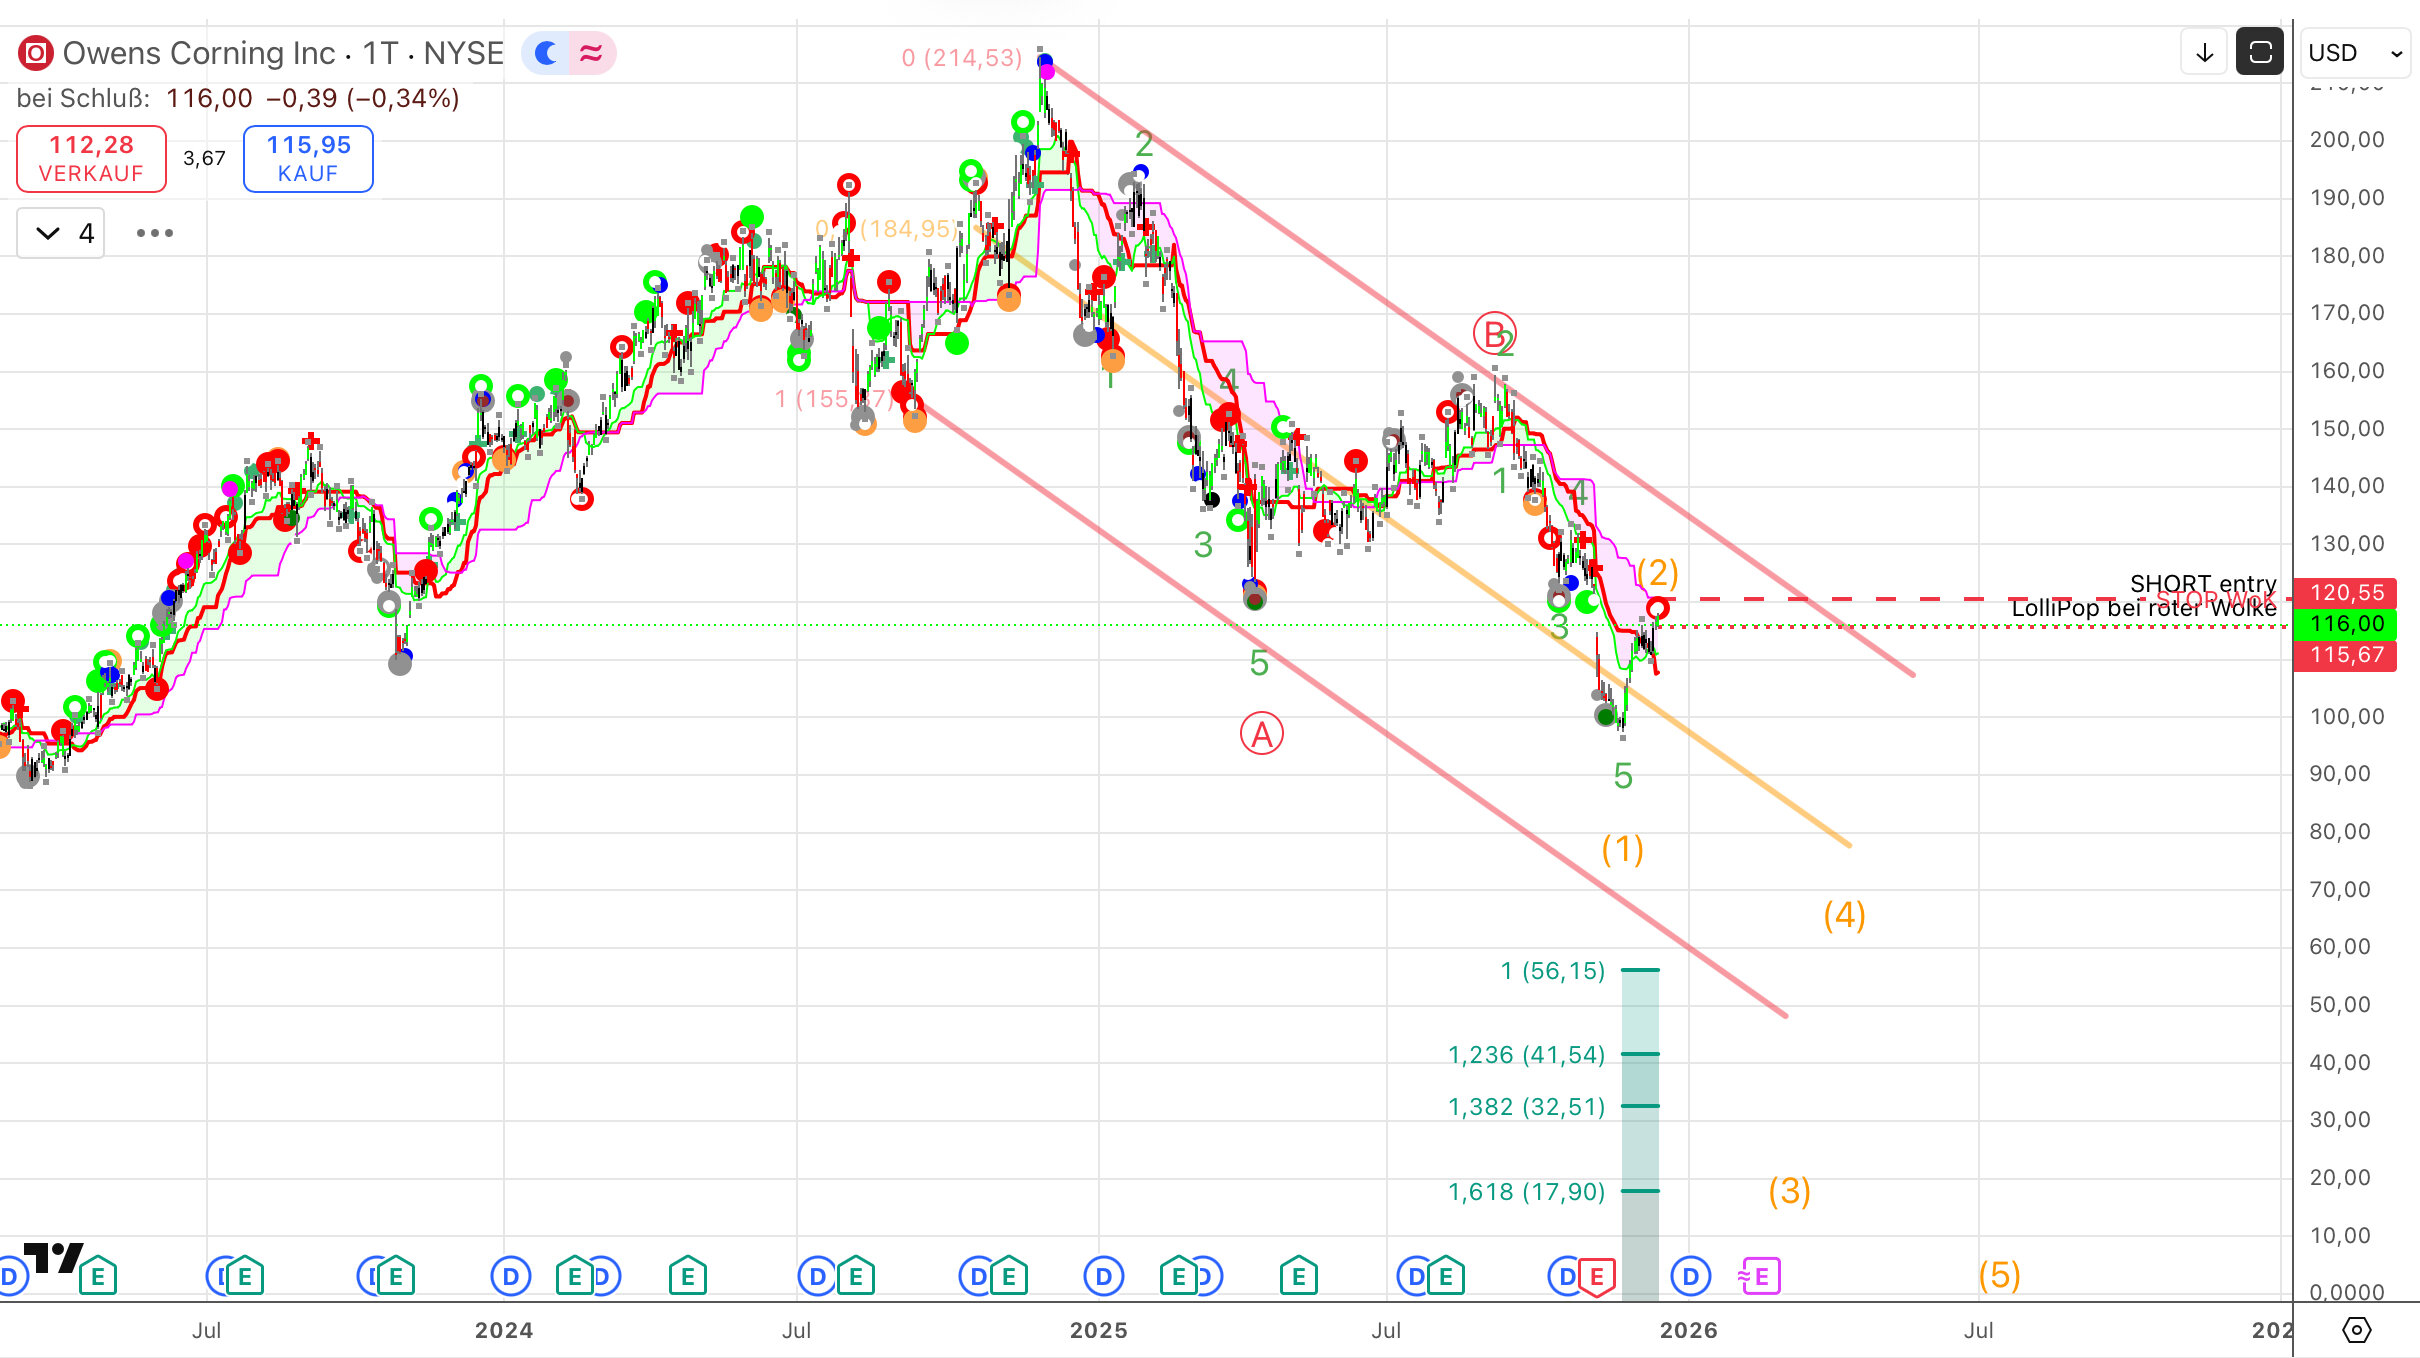Toggle the fullscreen square icon
The width and height of the screenshot is (2420, 1358).
[2260, 53]
